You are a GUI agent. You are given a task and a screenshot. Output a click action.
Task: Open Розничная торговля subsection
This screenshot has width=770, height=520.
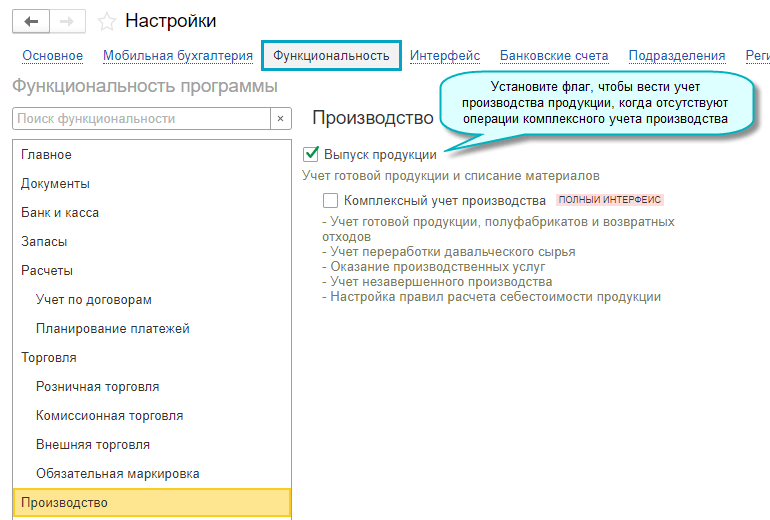152,386
